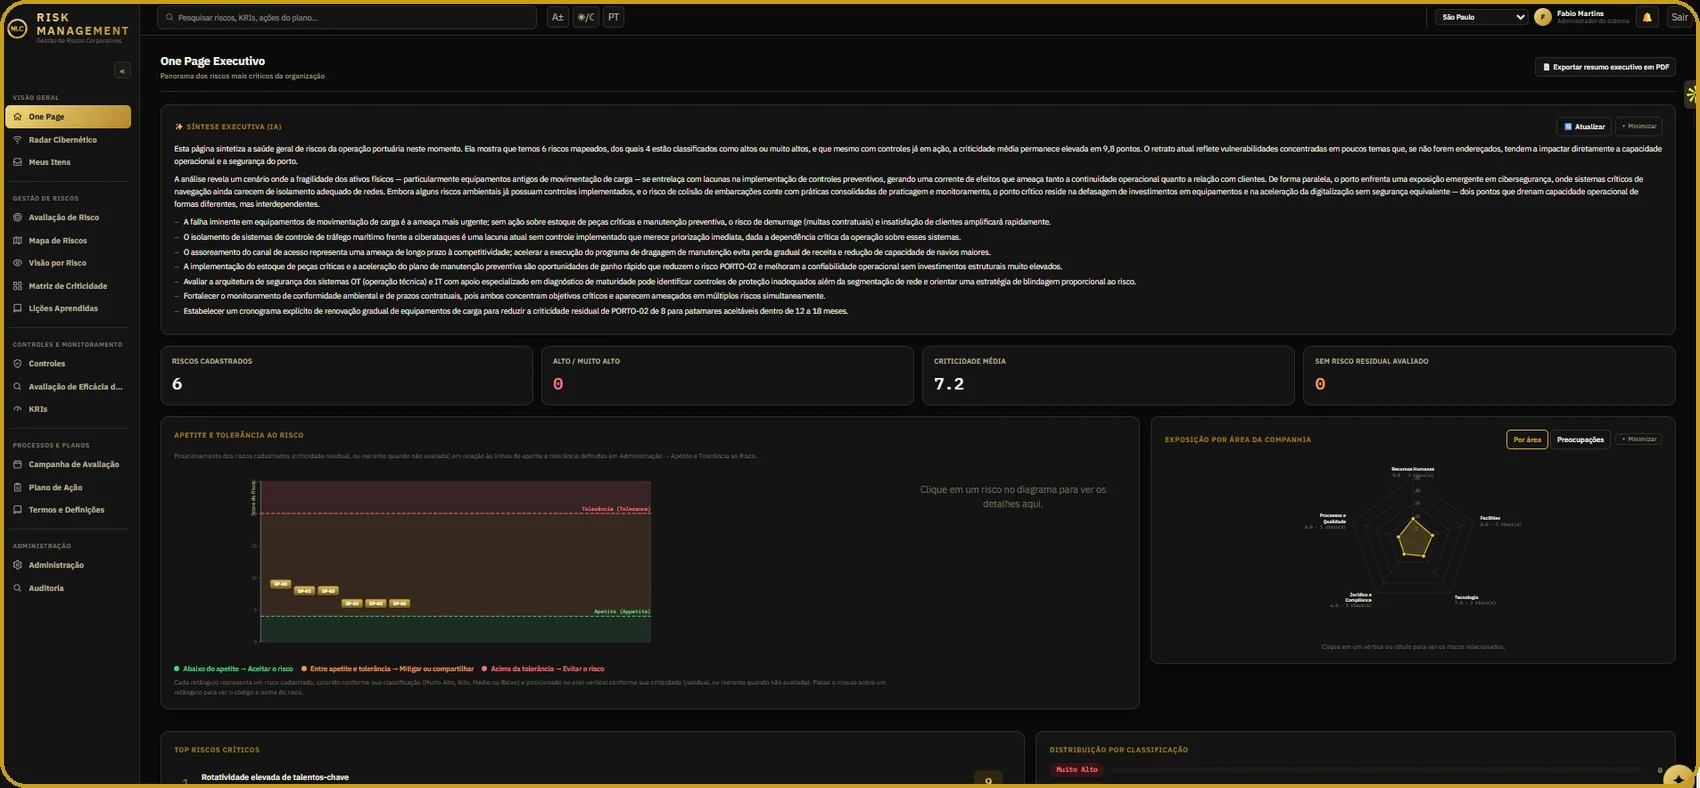Minimize the Síntese Executiva panel

(1639, 126)
